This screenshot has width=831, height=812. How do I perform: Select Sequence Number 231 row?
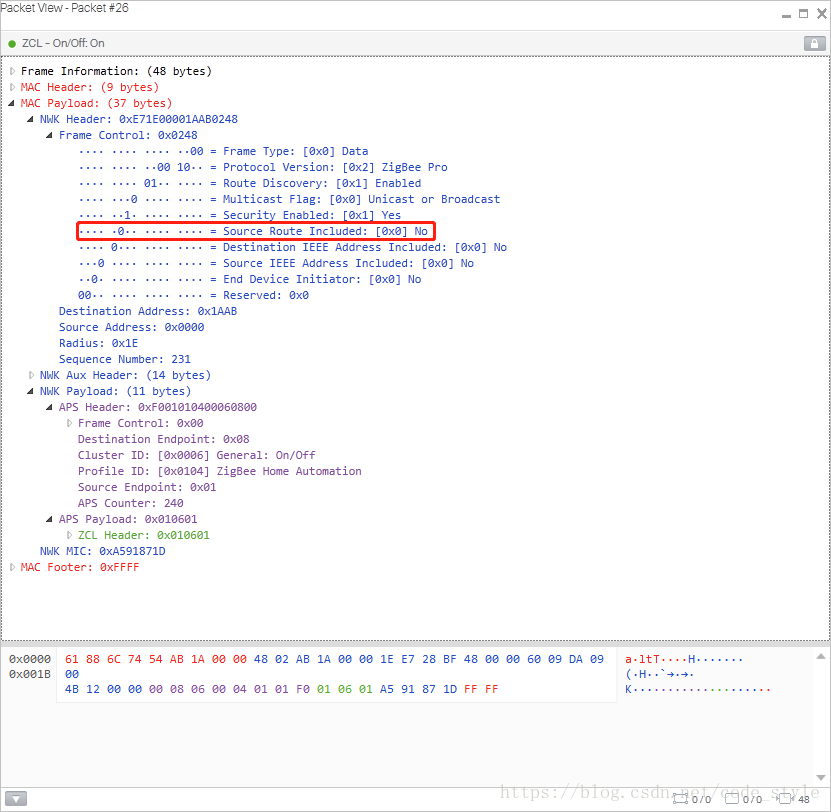125,359
